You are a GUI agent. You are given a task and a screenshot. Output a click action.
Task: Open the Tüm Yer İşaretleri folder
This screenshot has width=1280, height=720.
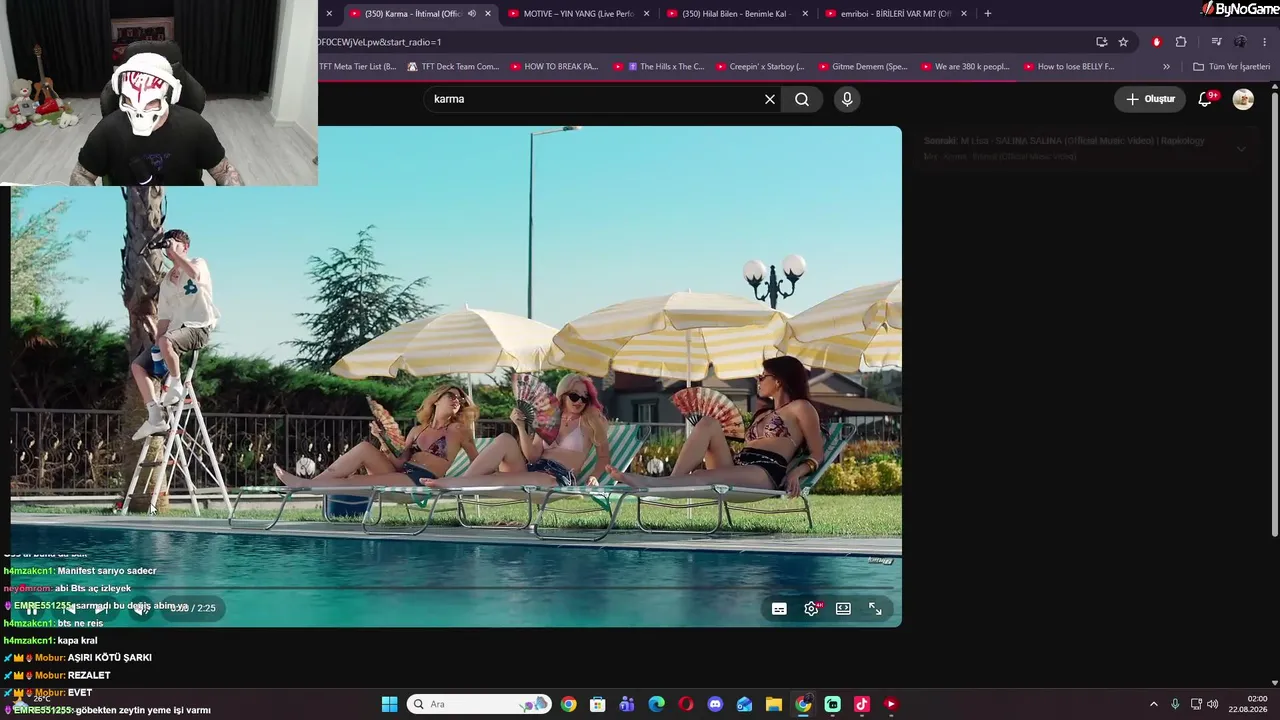click(x=1231, y=67)
